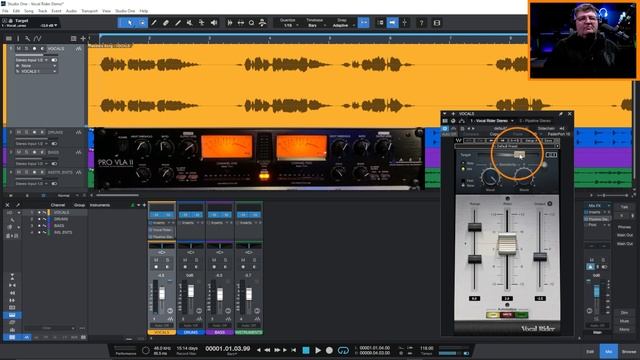Select the Arrow tool in toolbar
The image size is (640, 360).
[130, 23]
